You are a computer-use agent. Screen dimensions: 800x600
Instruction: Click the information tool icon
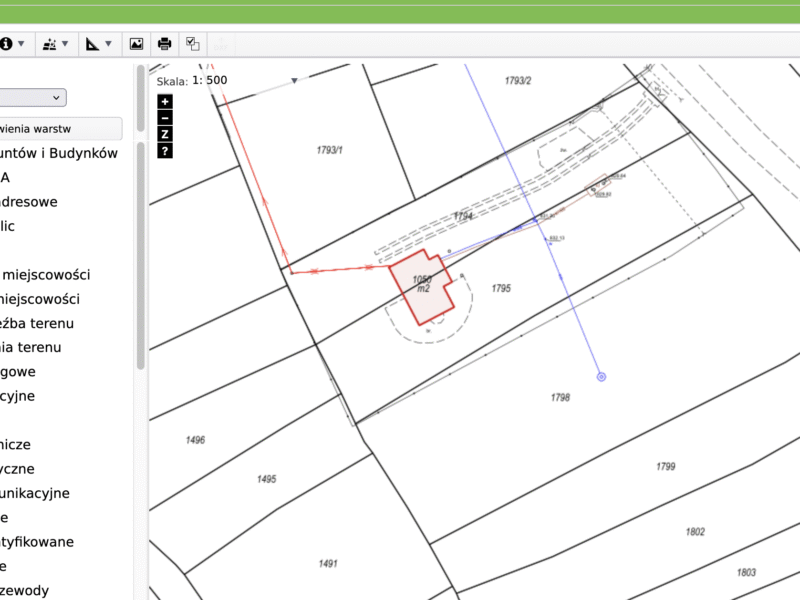[x=6, y=44]
